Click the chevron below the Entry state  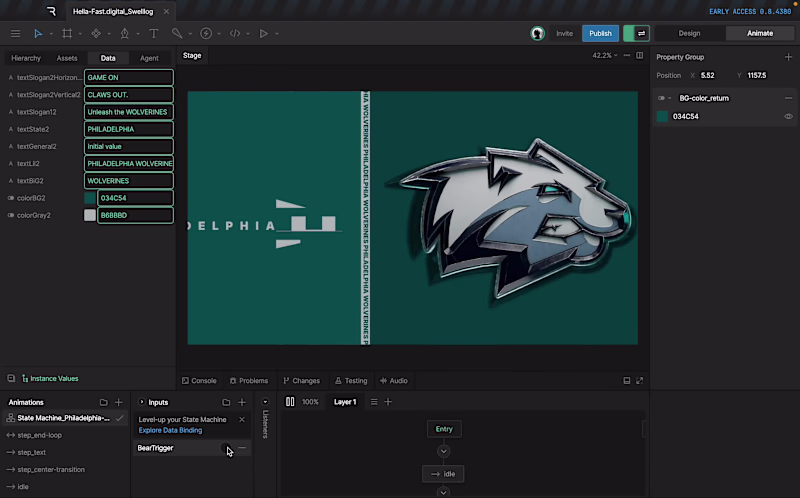coord(443,452)
